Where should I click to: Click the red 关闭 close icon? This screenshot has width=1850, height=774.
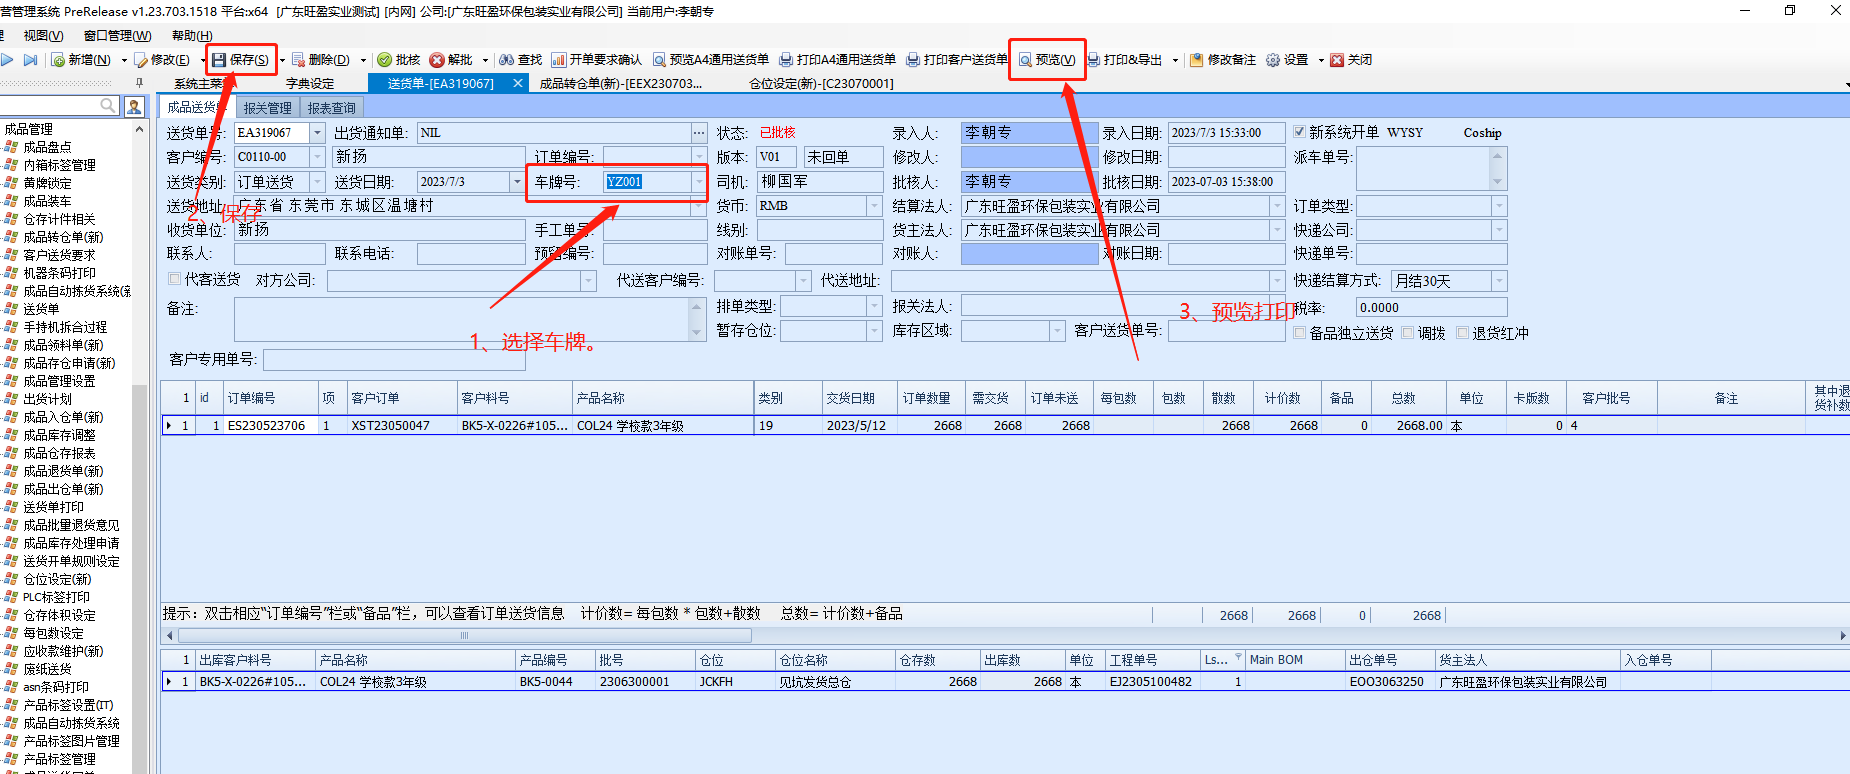click(1337, 60)
